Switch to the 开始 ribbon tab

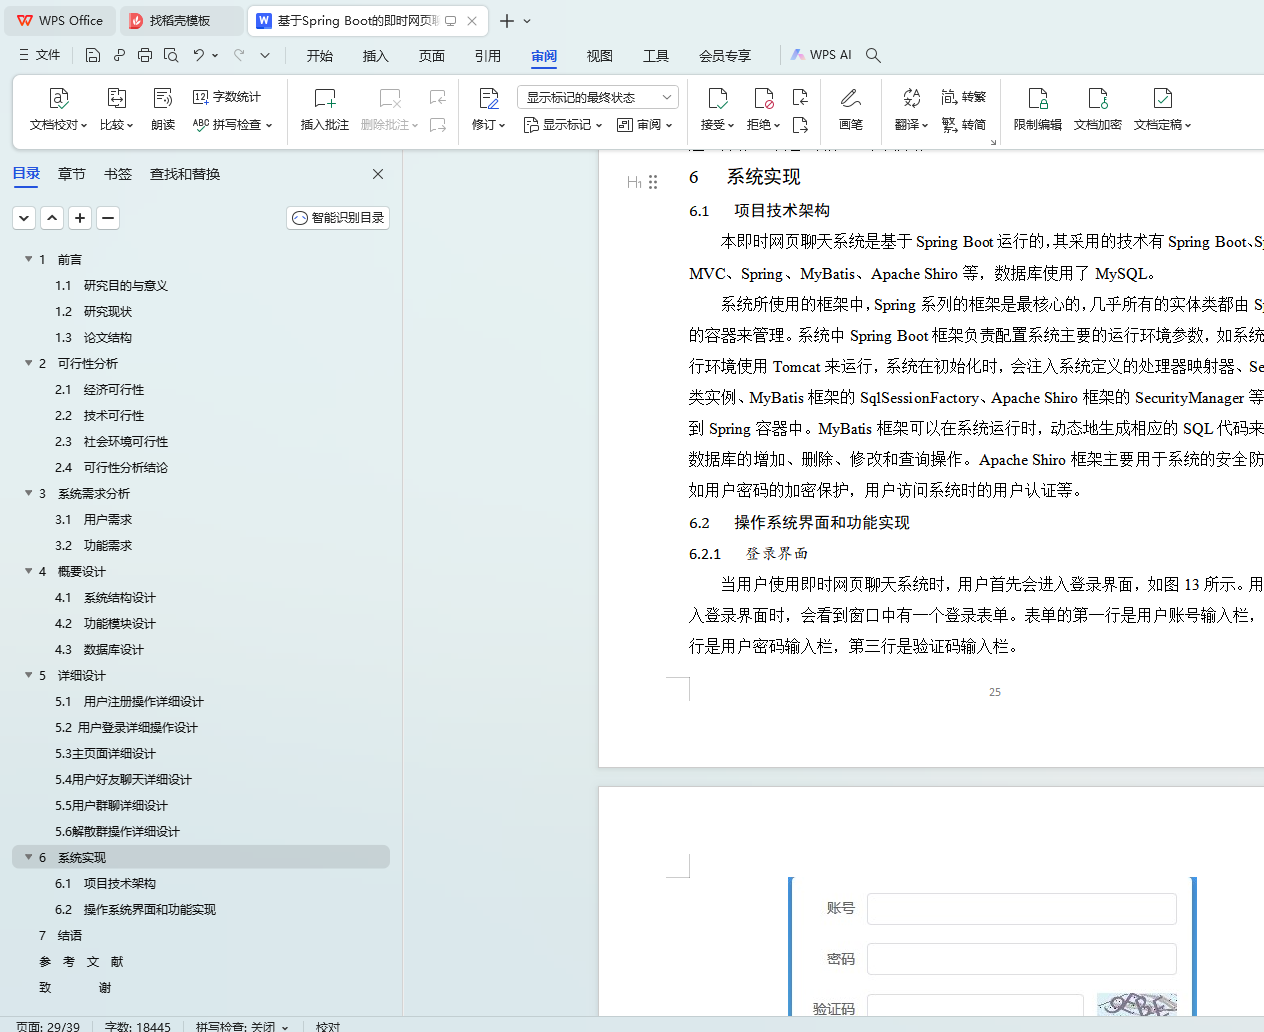click(x=320, y=56)
